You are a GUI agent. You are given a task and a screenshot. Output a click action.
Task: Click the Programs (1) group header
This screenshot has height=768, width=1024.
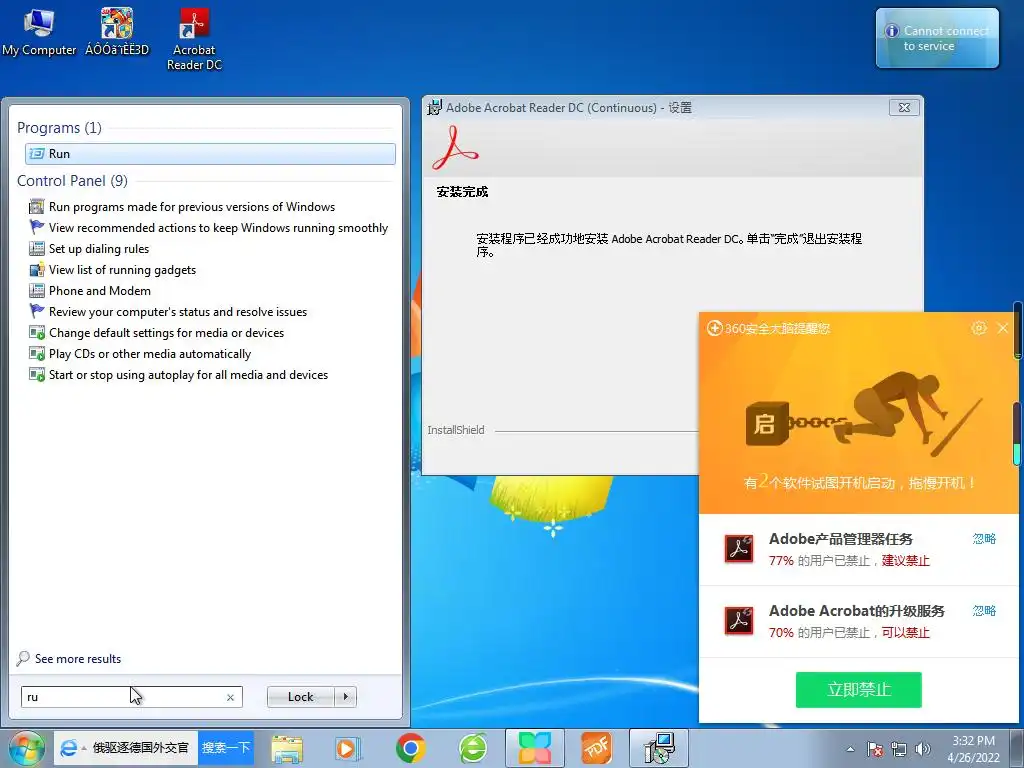point(59,127)
